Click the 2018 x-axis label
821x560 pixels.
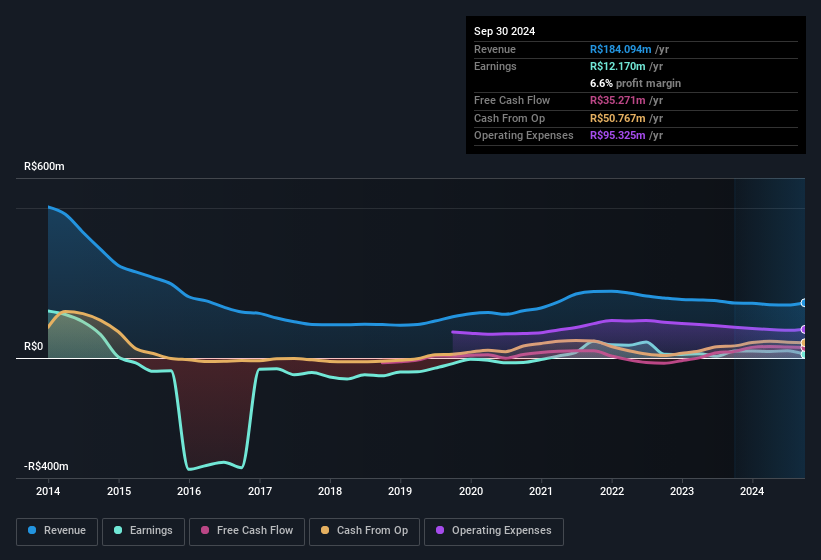[x=330, y=491]
